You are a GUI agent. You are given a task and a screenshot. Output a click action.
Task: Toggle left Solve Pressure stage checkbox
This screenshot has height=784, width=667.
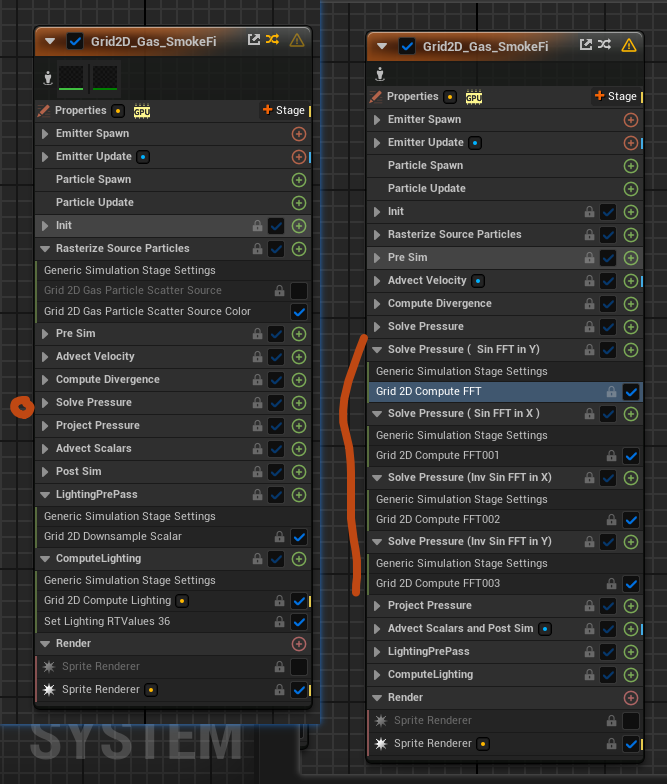coord(276,403)
